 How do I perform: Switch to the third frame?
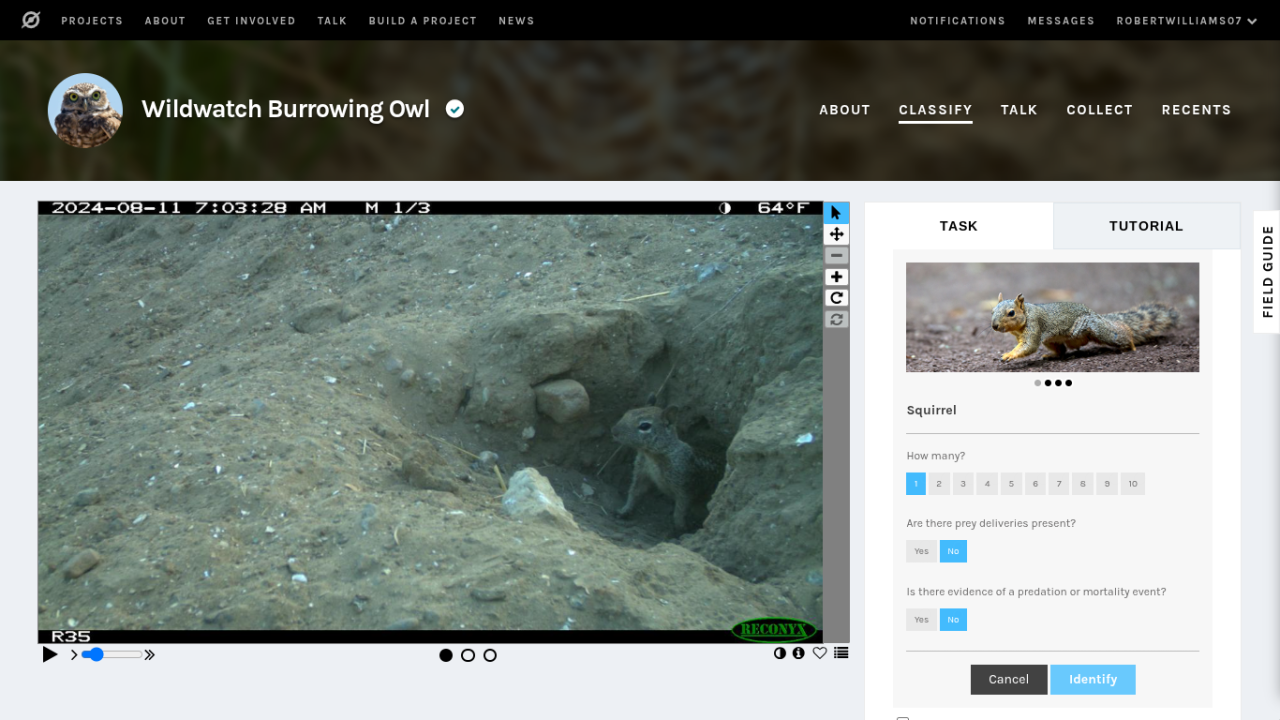490,656
